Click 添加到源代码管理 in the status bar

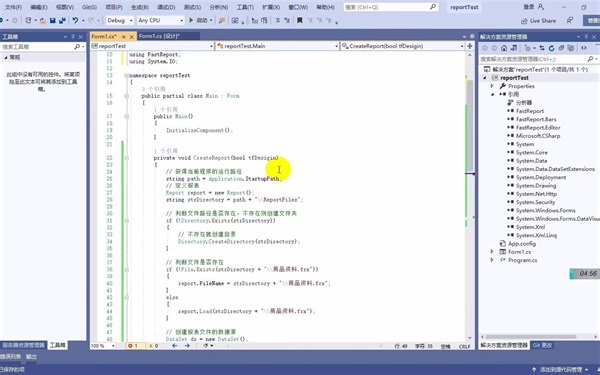[x=561, y=370]
